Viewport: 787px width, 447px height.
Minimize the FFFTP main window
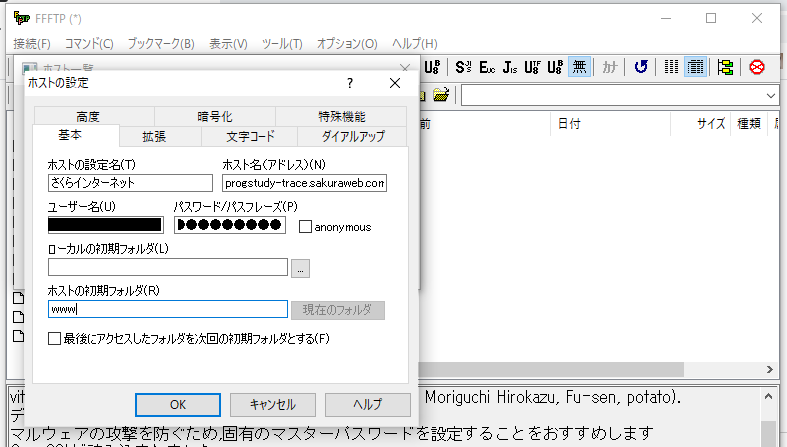pyautogui.click(x=666, y=18)
